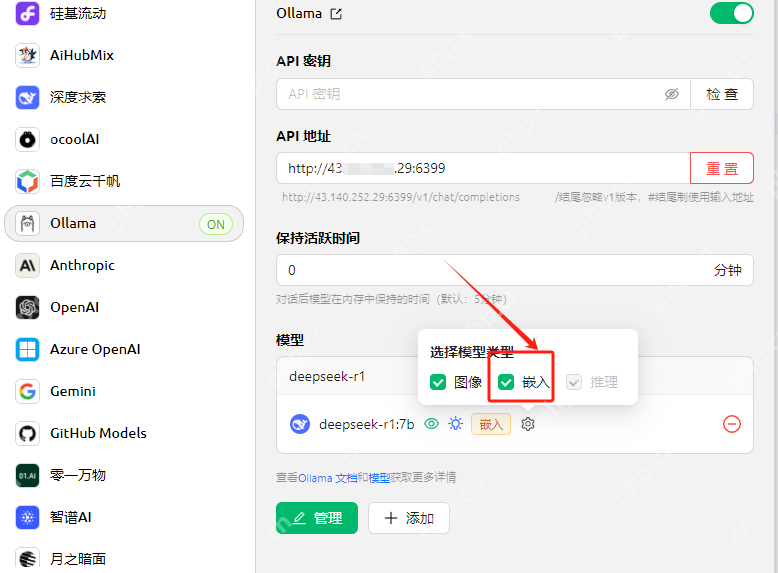
Task: Click the OpenAI swirl logo icon
Action: coord(27,308)
